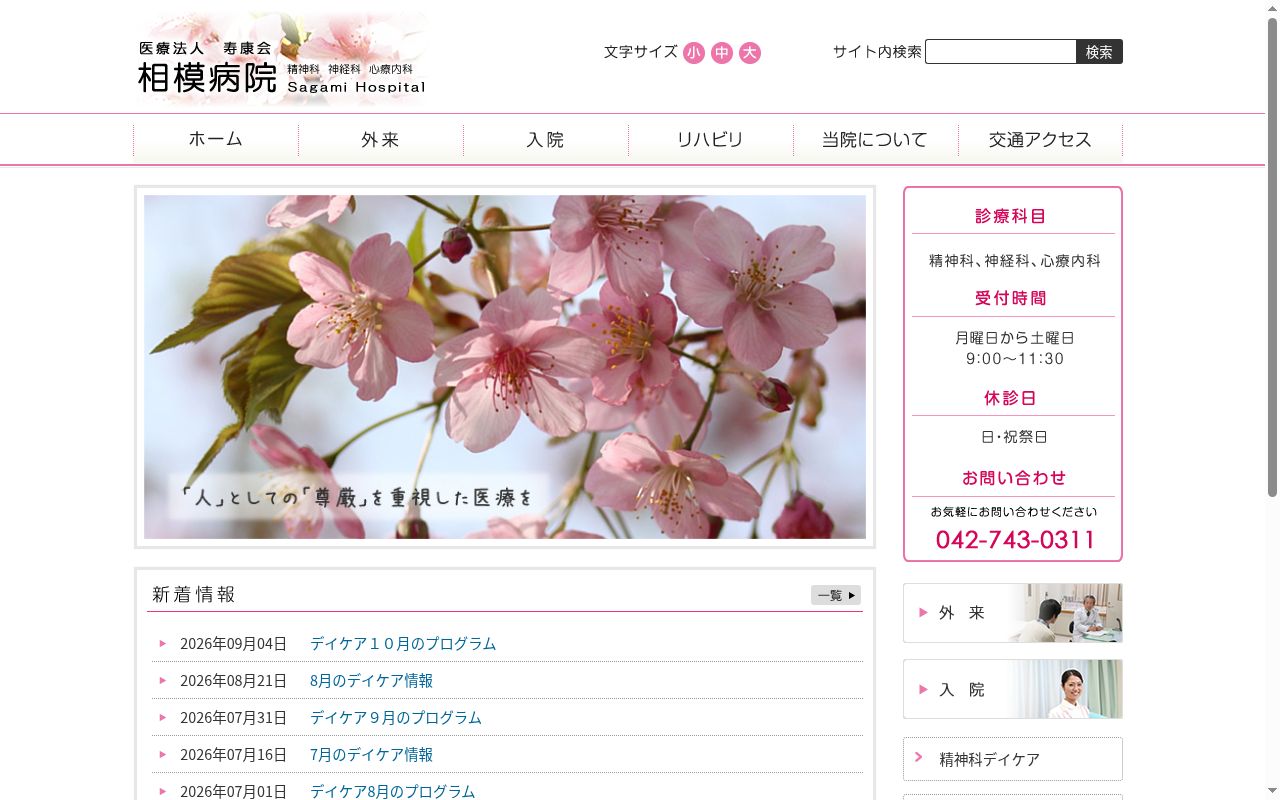The width and height of the screenshot is (1280, 800).
Task: Open the デイケア１０月のプログラム news link
Action: pyautogui.click(x=403, y=643)
